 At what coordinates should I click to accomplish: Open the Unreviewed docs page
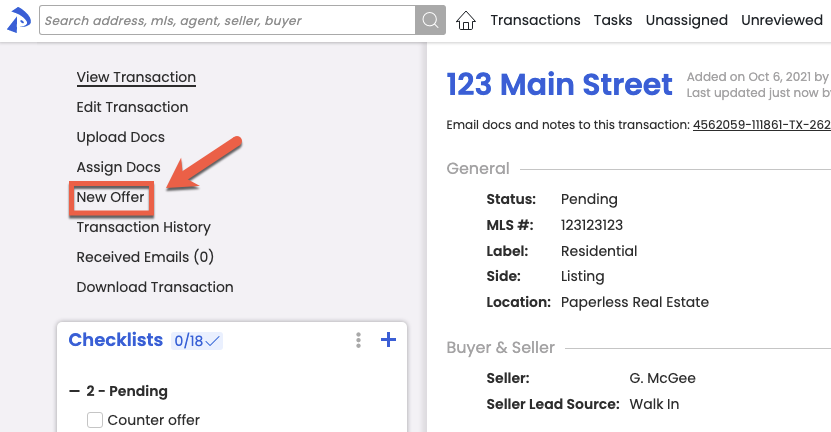tap(782, 20)
